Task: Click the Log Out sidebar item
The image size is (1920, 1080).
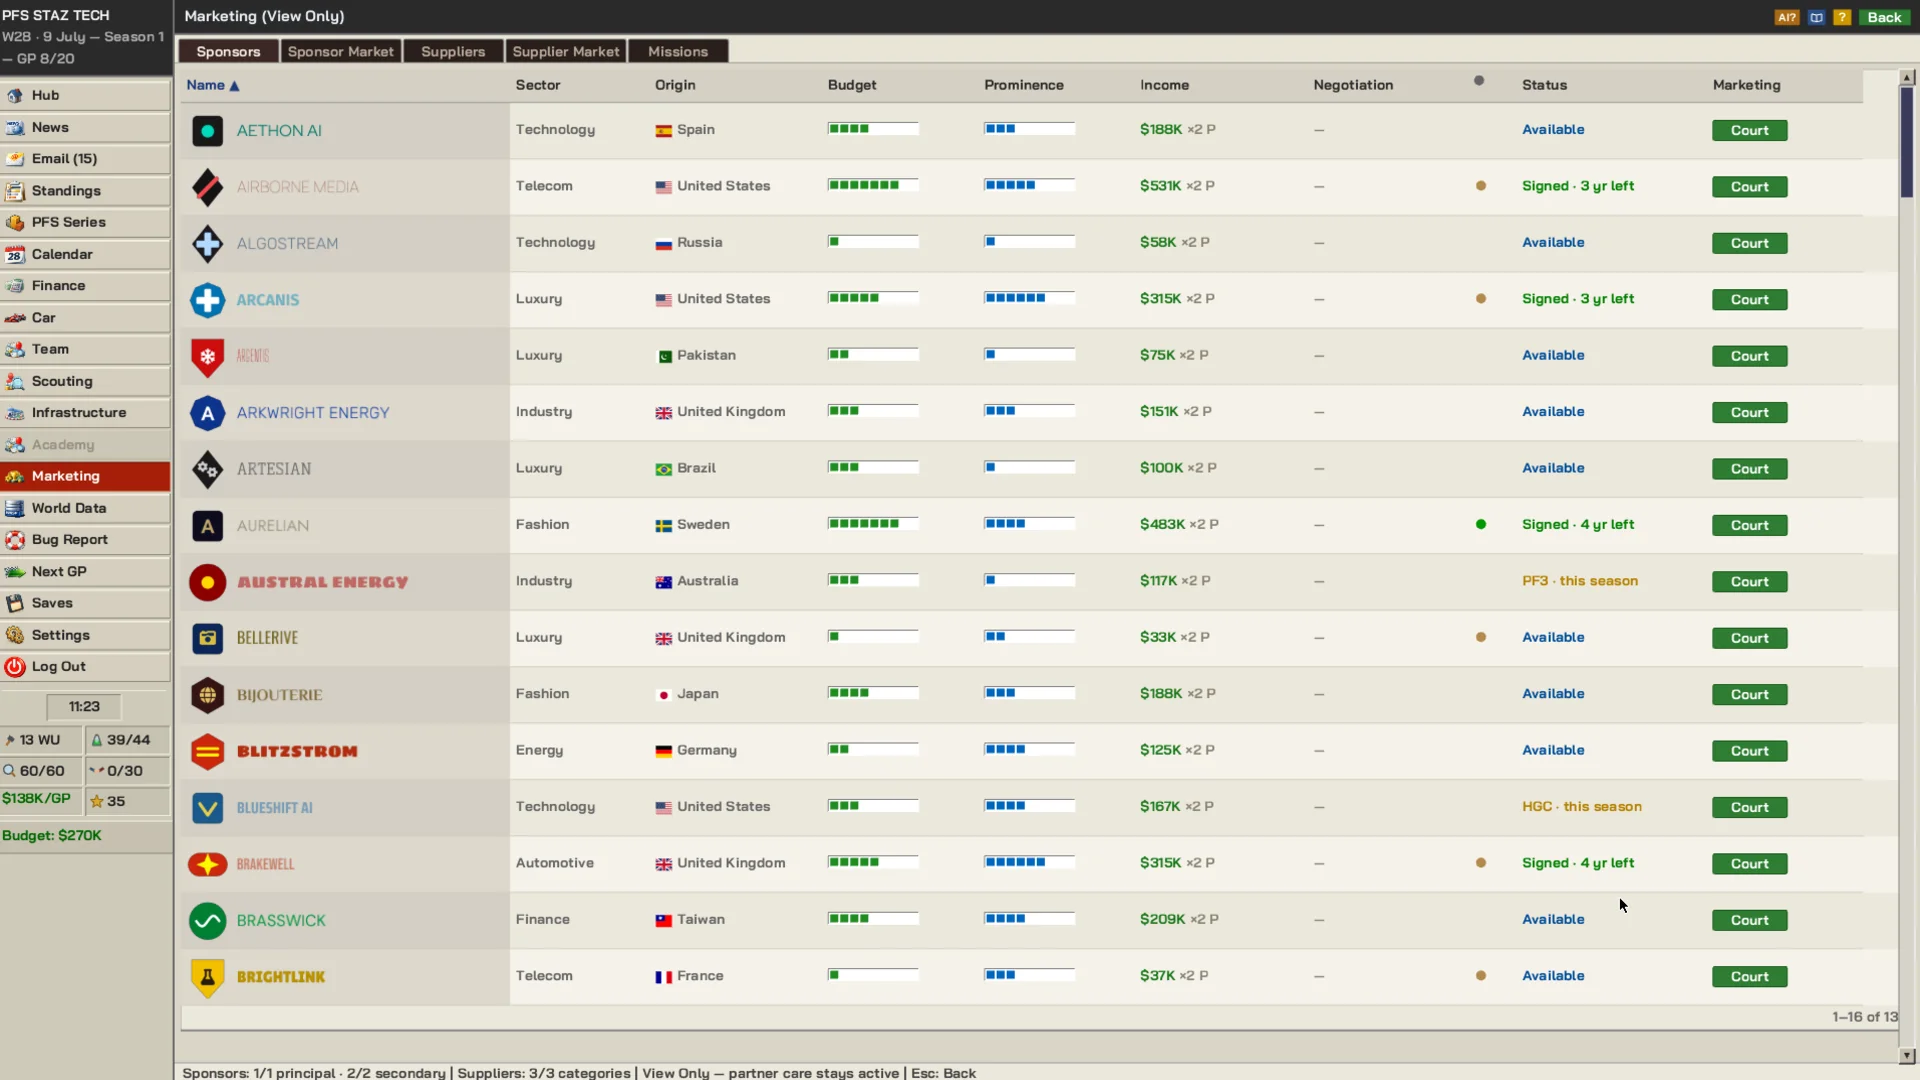Action: (86, 667)
